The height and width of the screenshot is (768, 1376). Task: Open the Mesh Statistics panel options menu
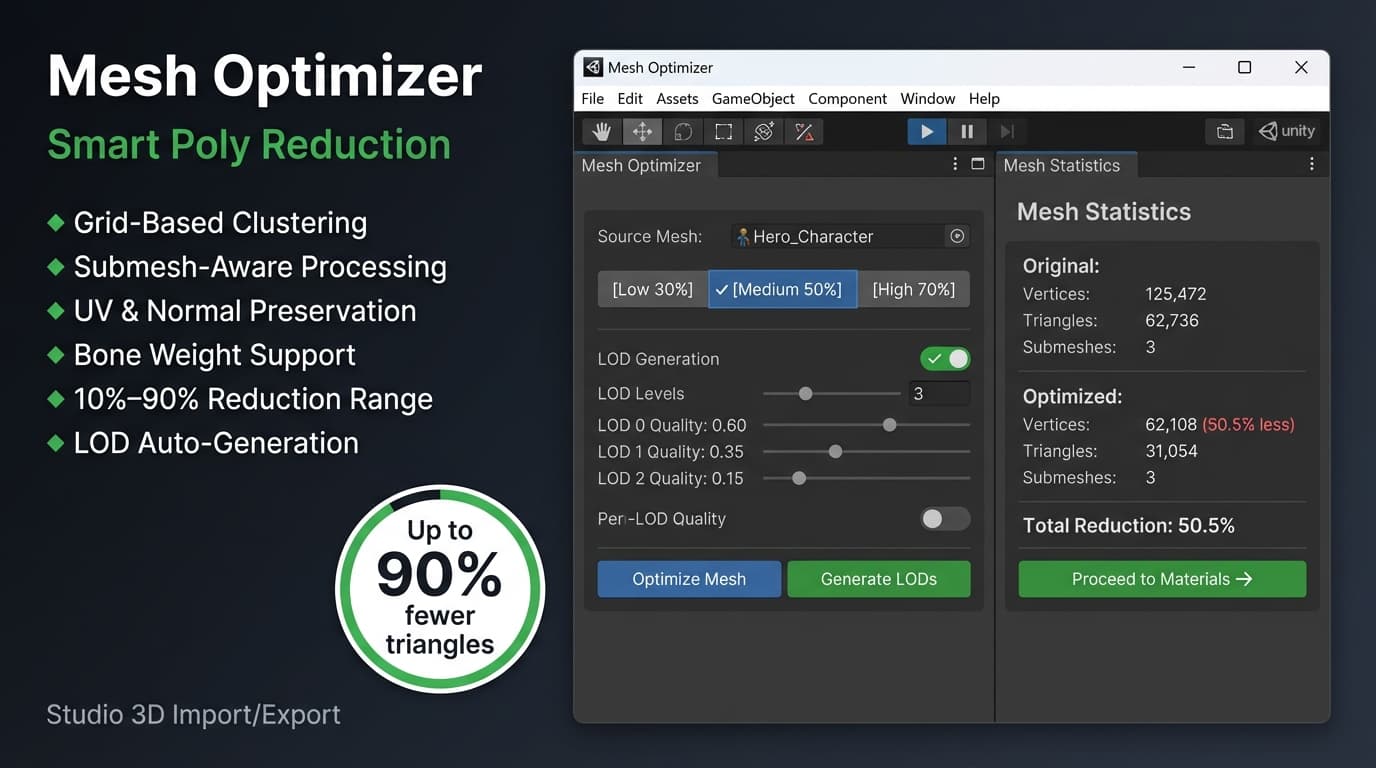click(1312, 163)
